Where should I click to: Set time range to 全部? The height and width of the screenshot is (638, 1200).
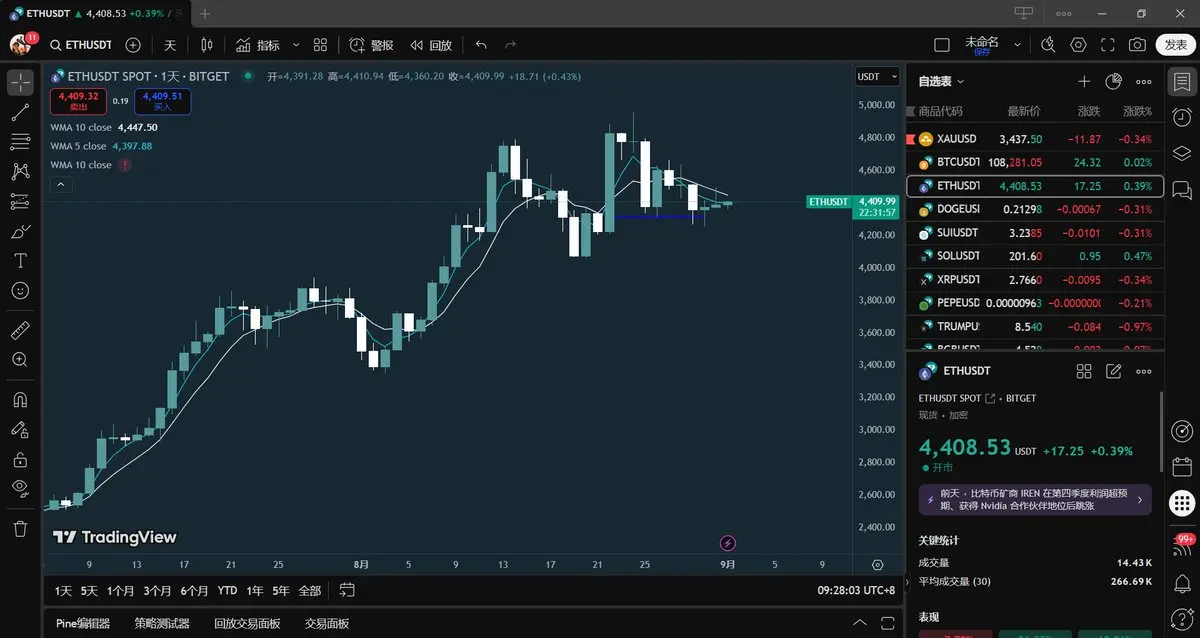pyautogui.click(x=310, y=591)
